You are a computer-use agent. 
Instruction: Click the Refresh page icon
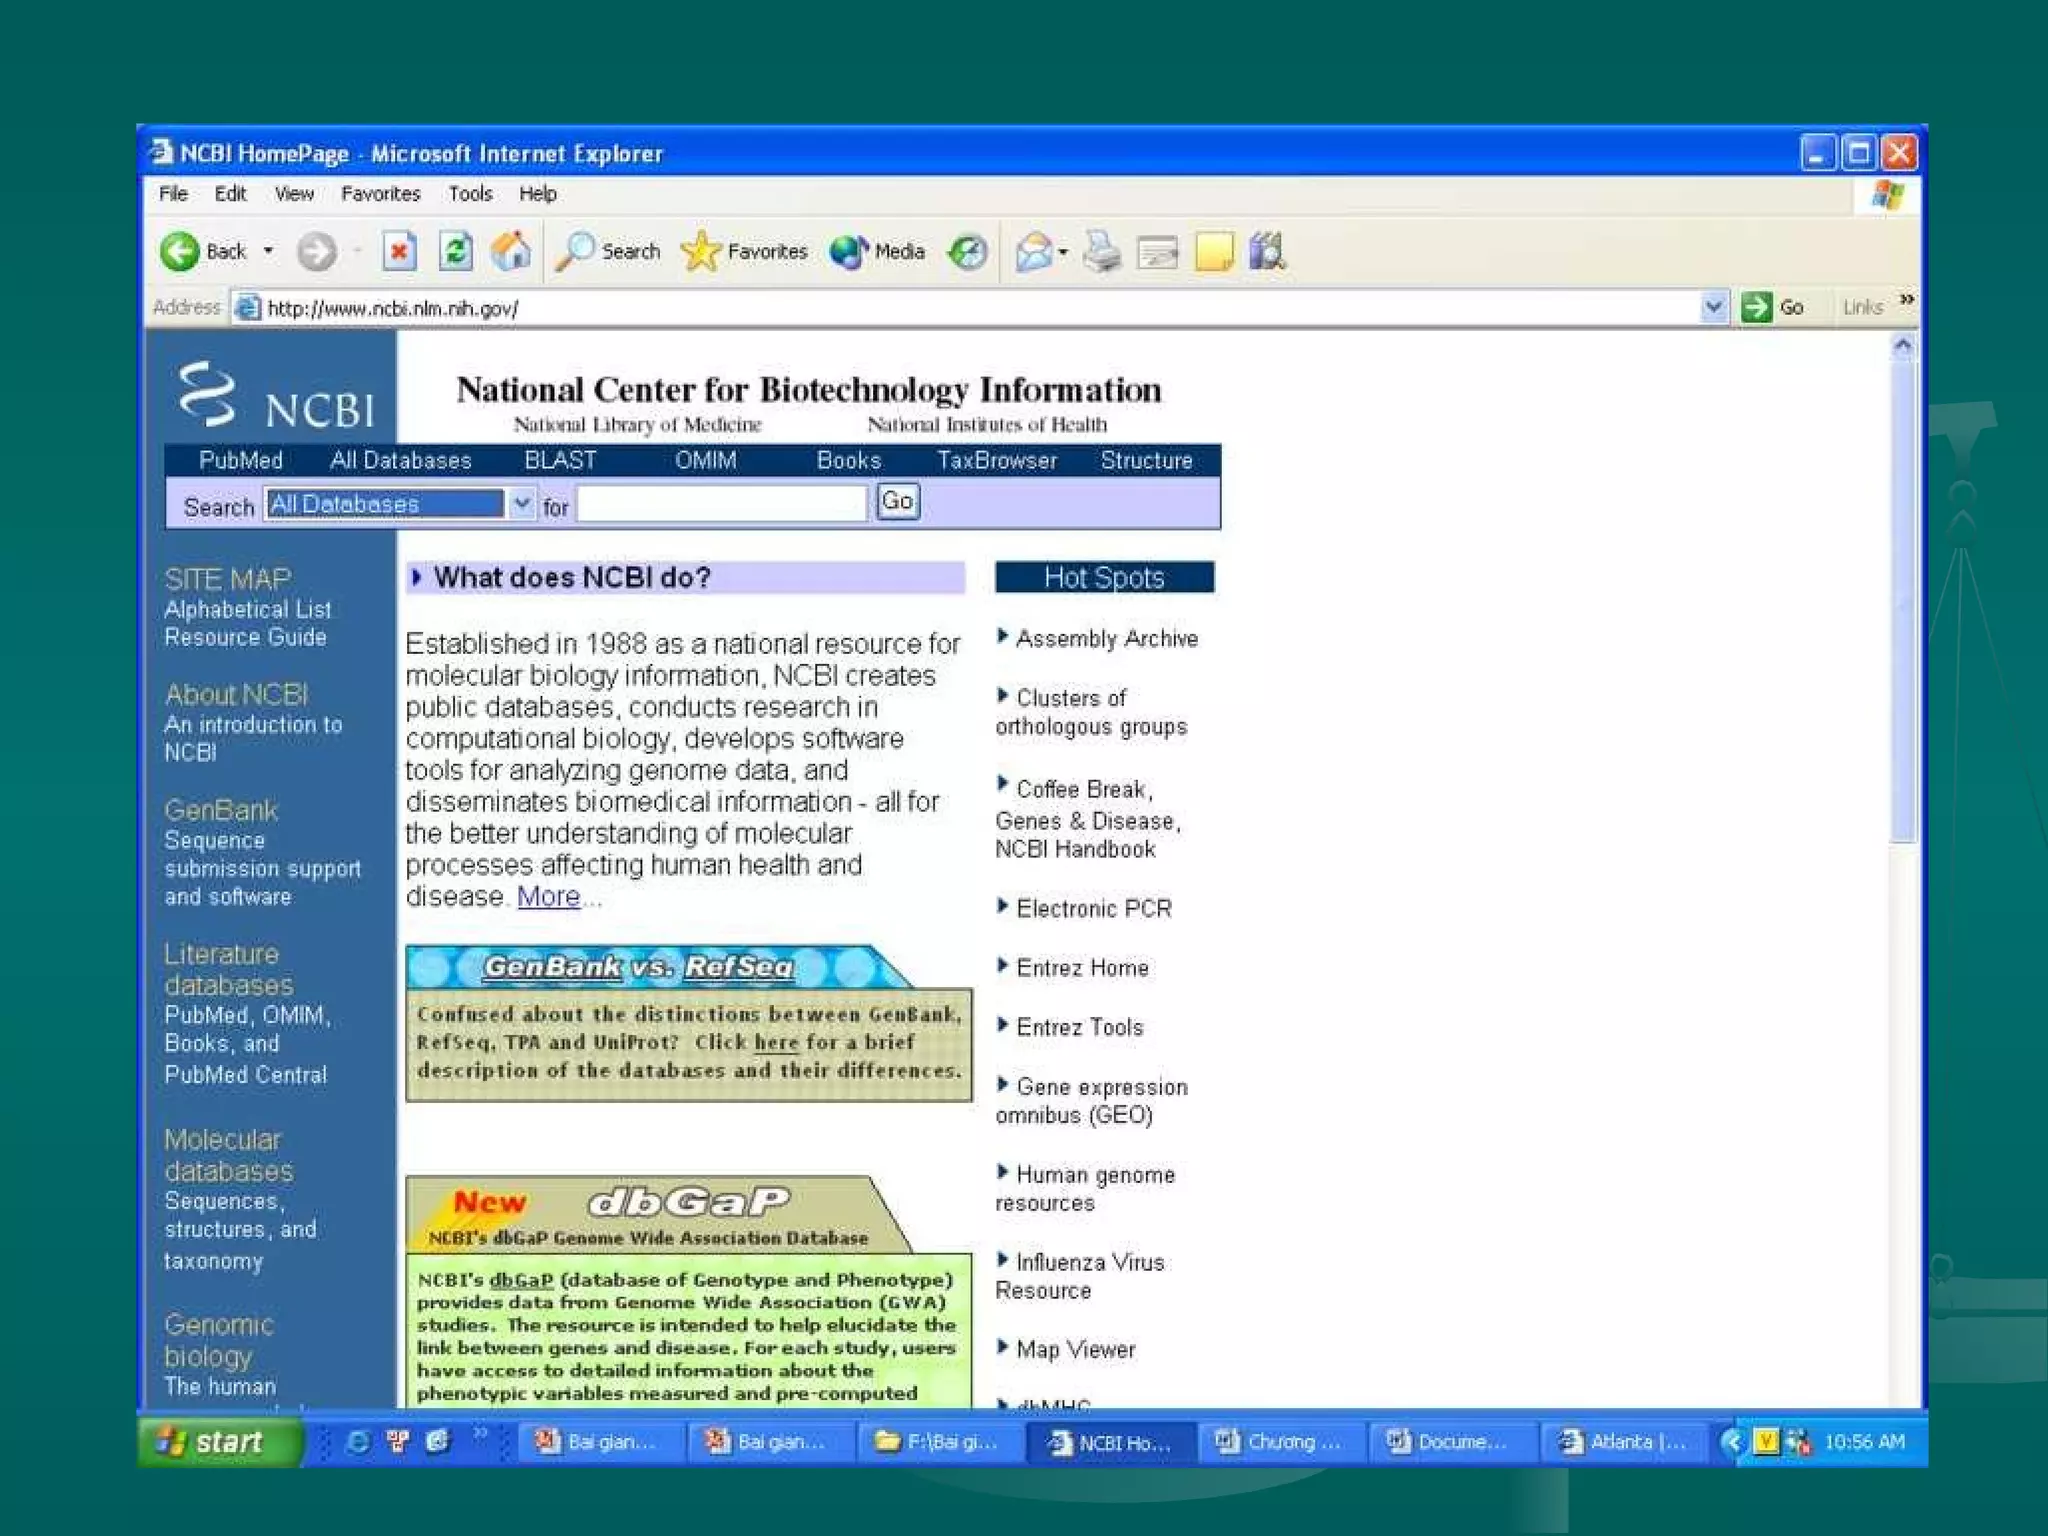[x=456, y=251]
